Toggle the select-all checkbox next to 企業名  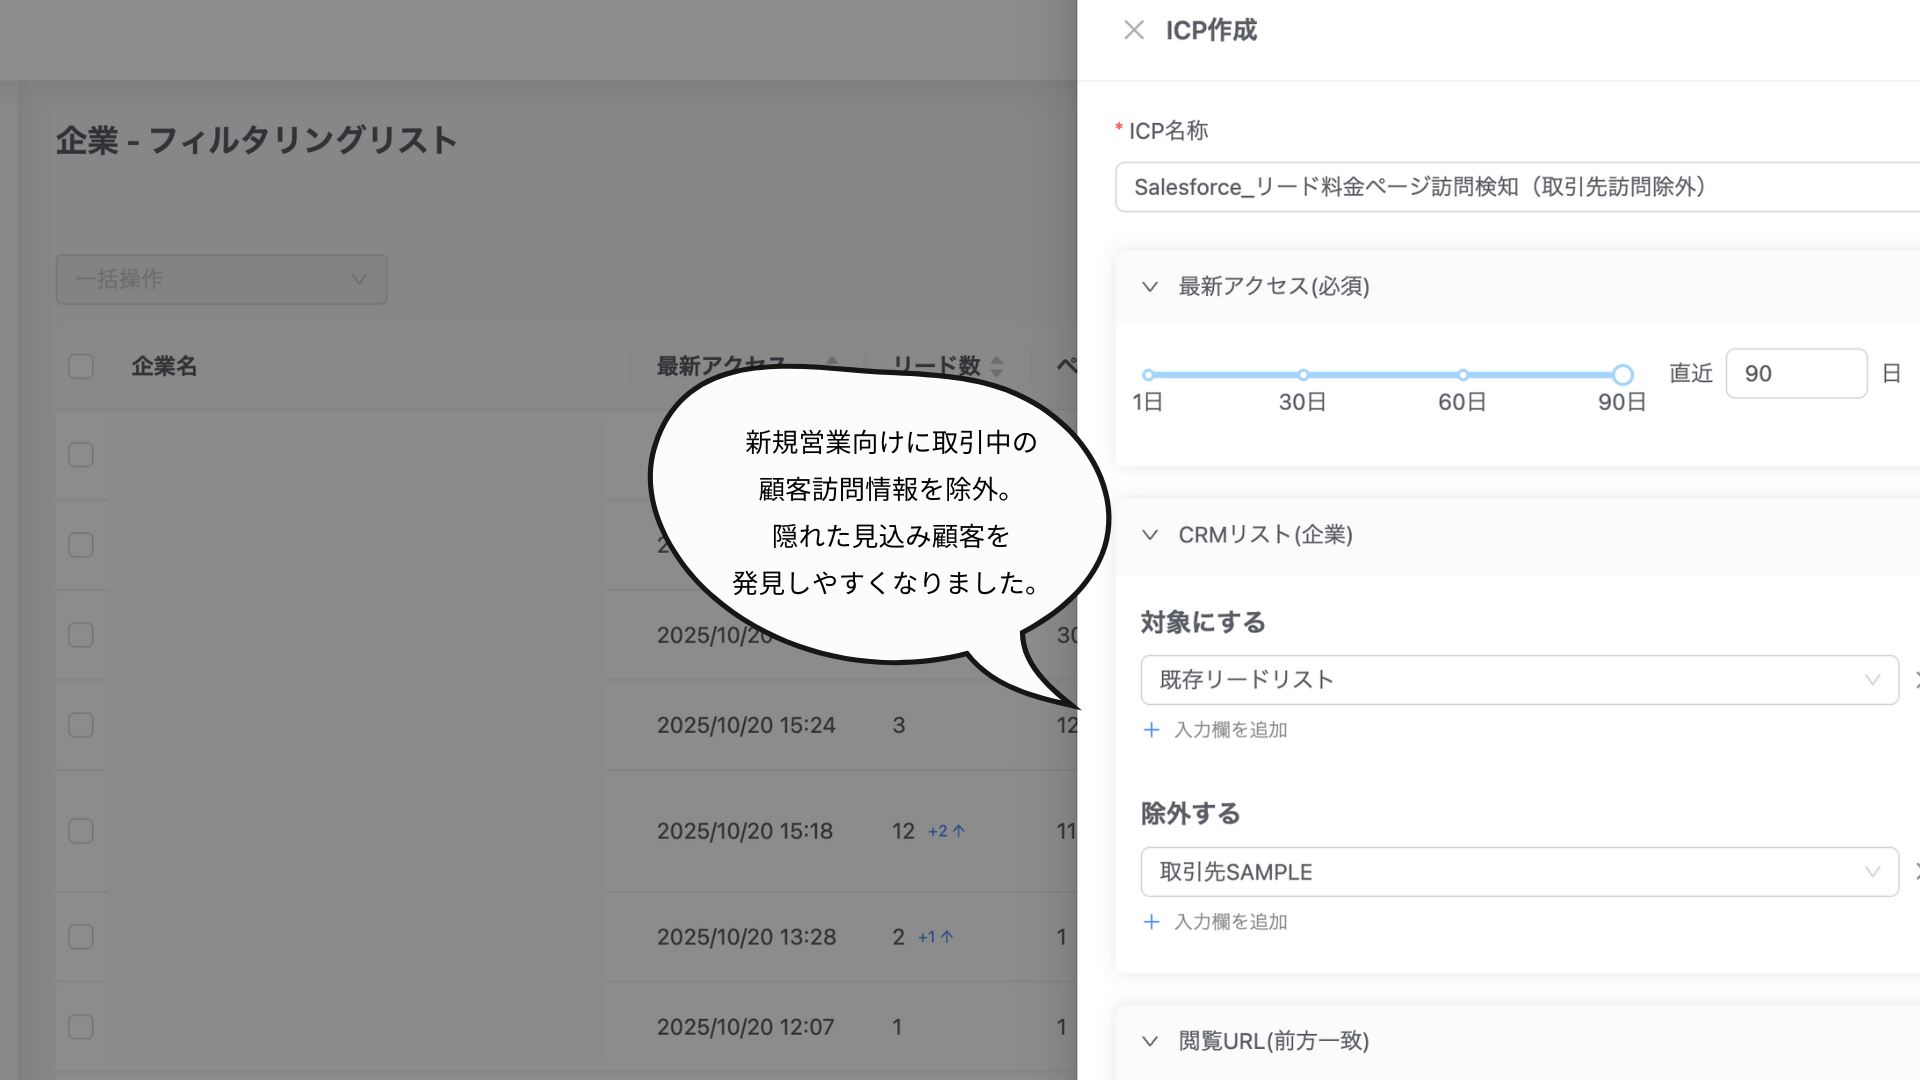81,366
